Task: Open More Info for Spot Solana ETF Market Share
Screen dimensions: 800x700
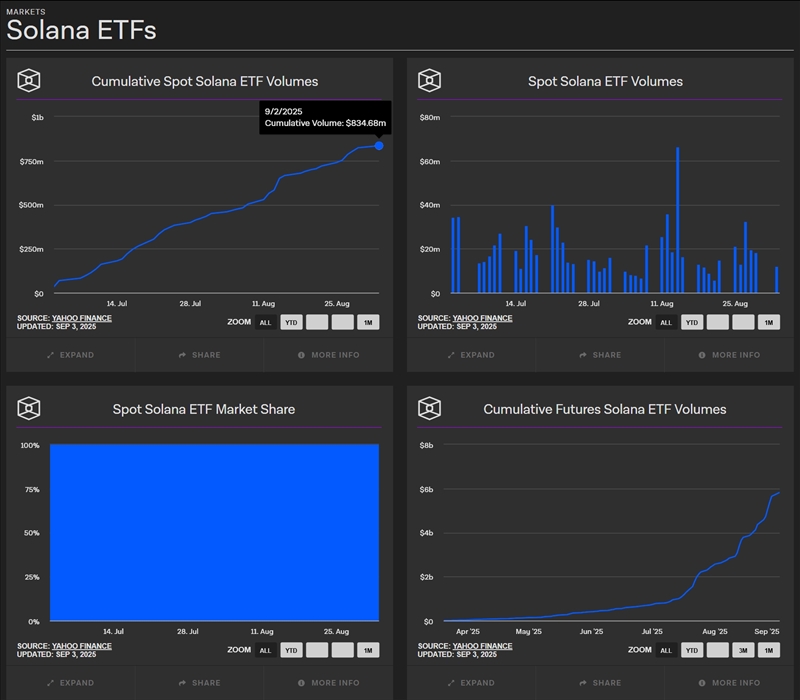Action: point(328,683)
